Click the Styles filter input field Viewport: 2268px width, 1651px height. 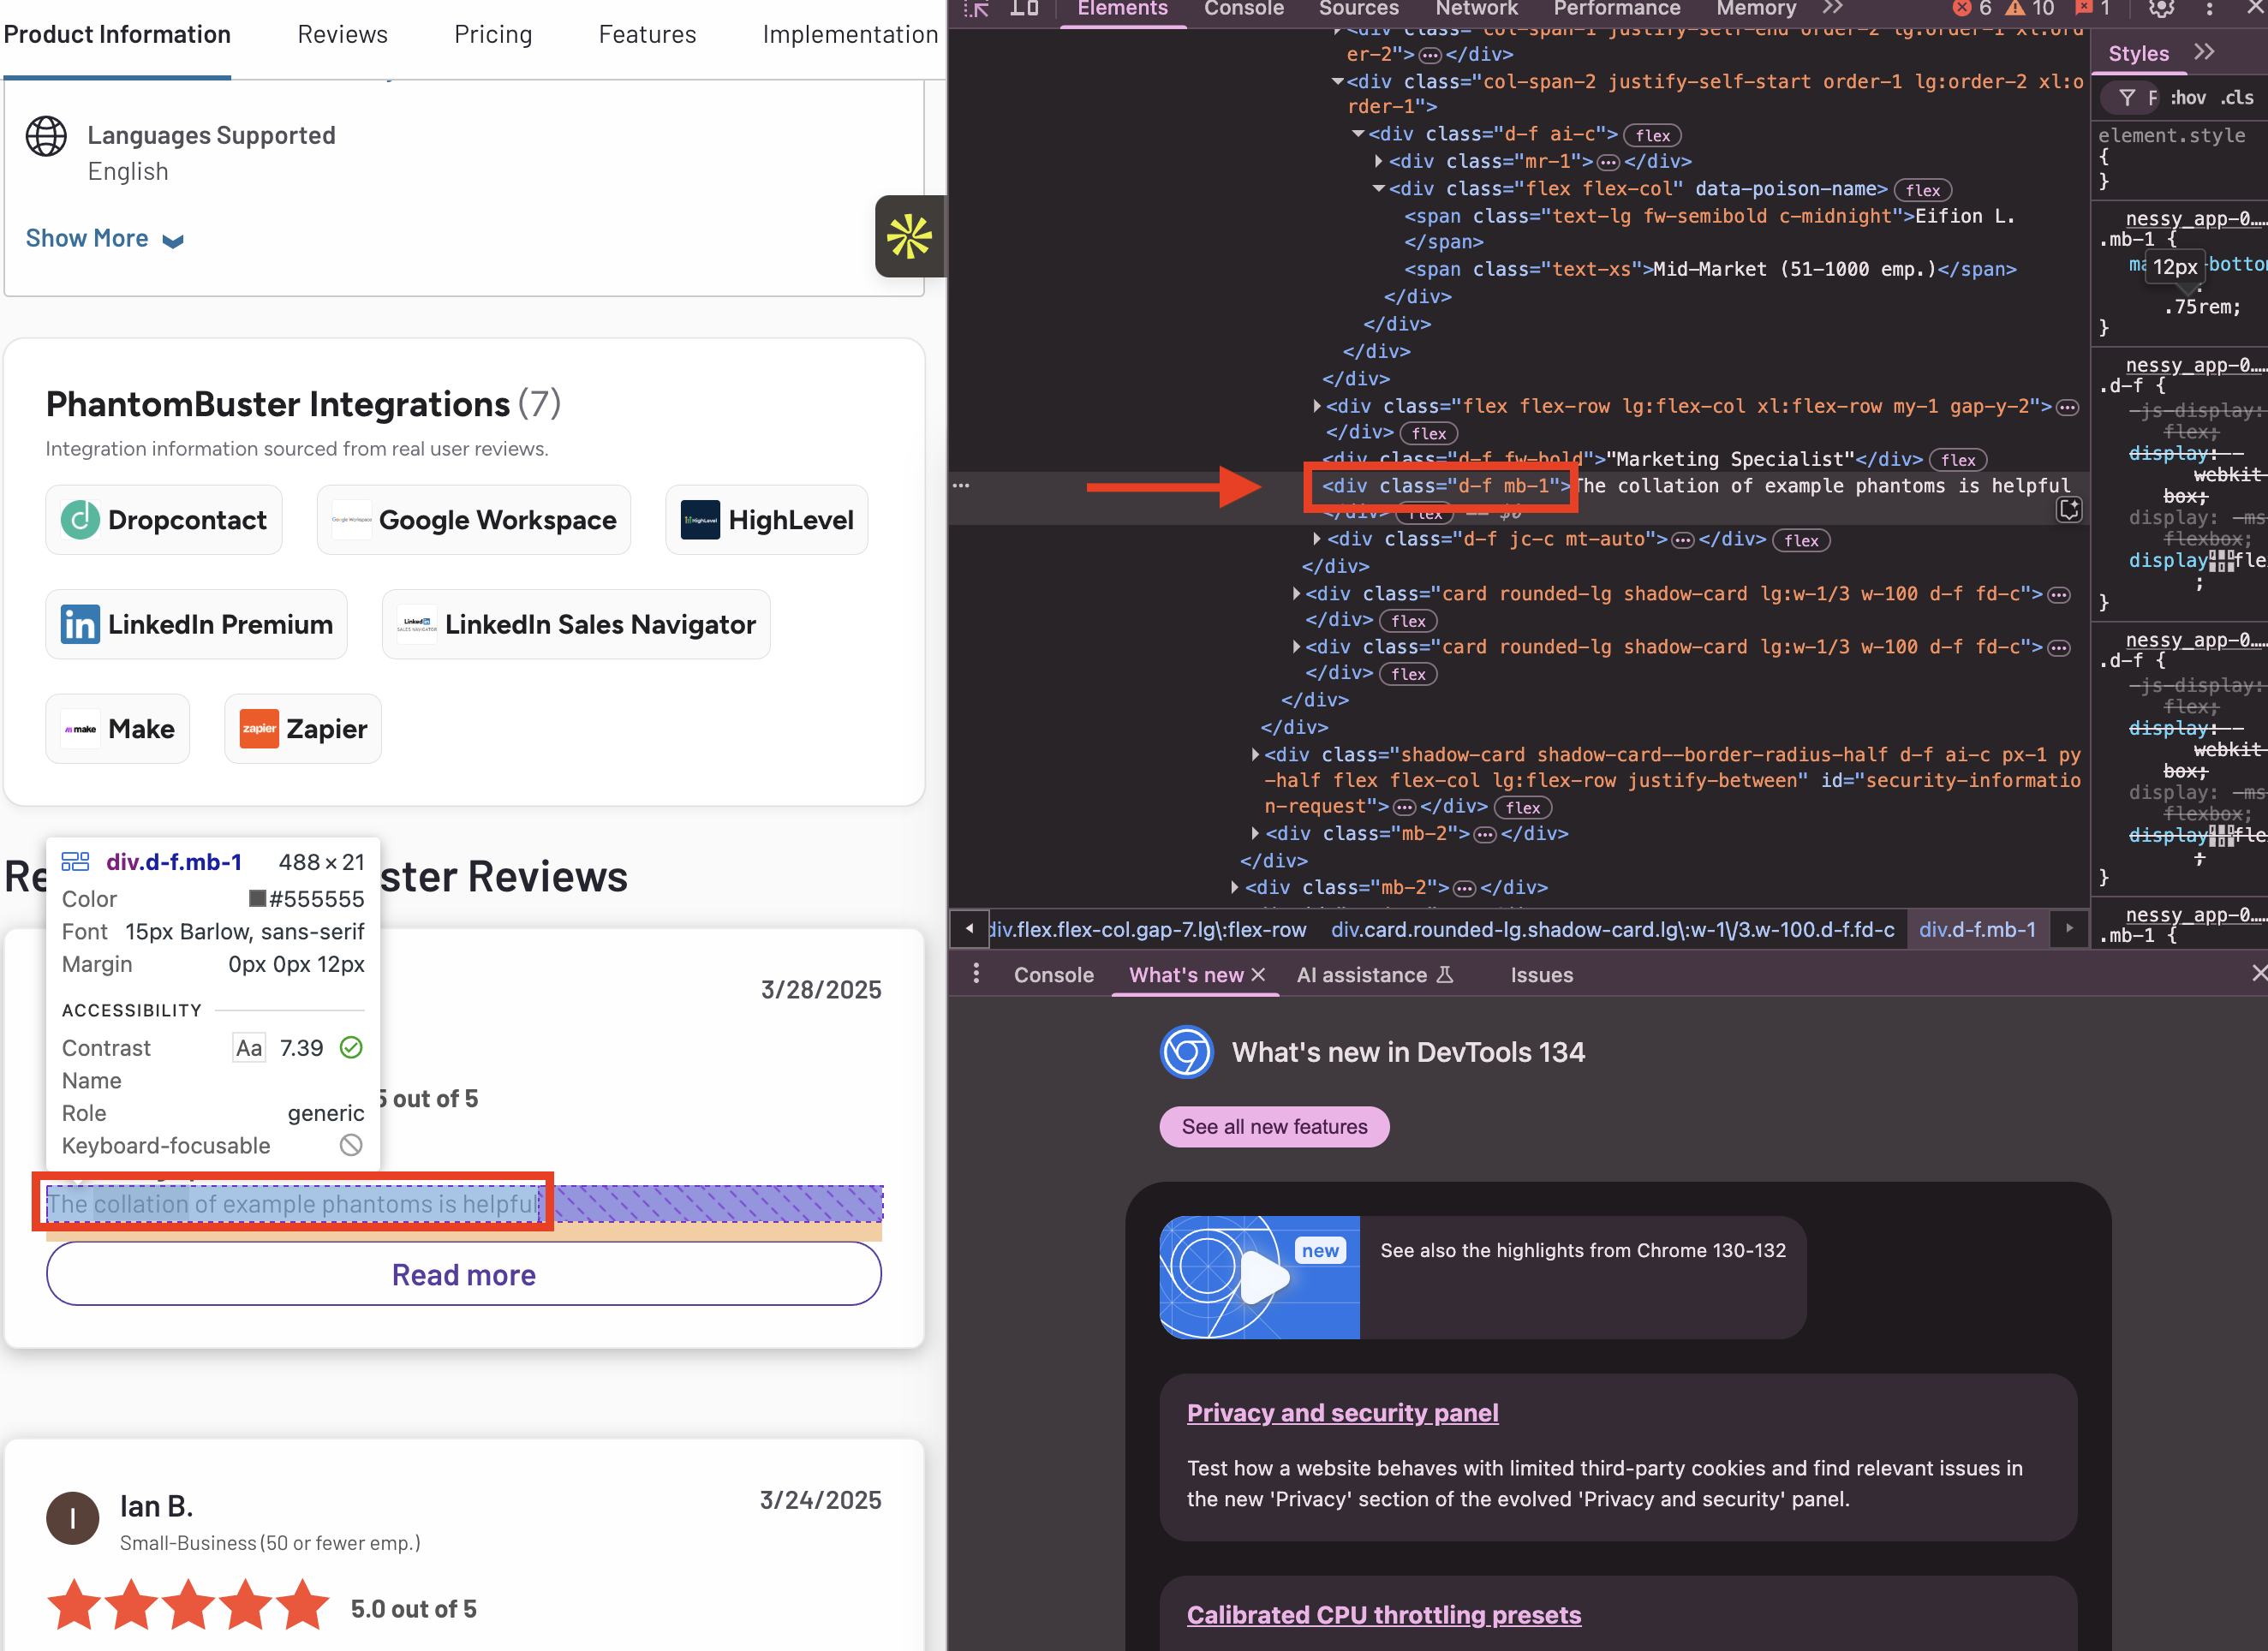tap(2153, 98)
